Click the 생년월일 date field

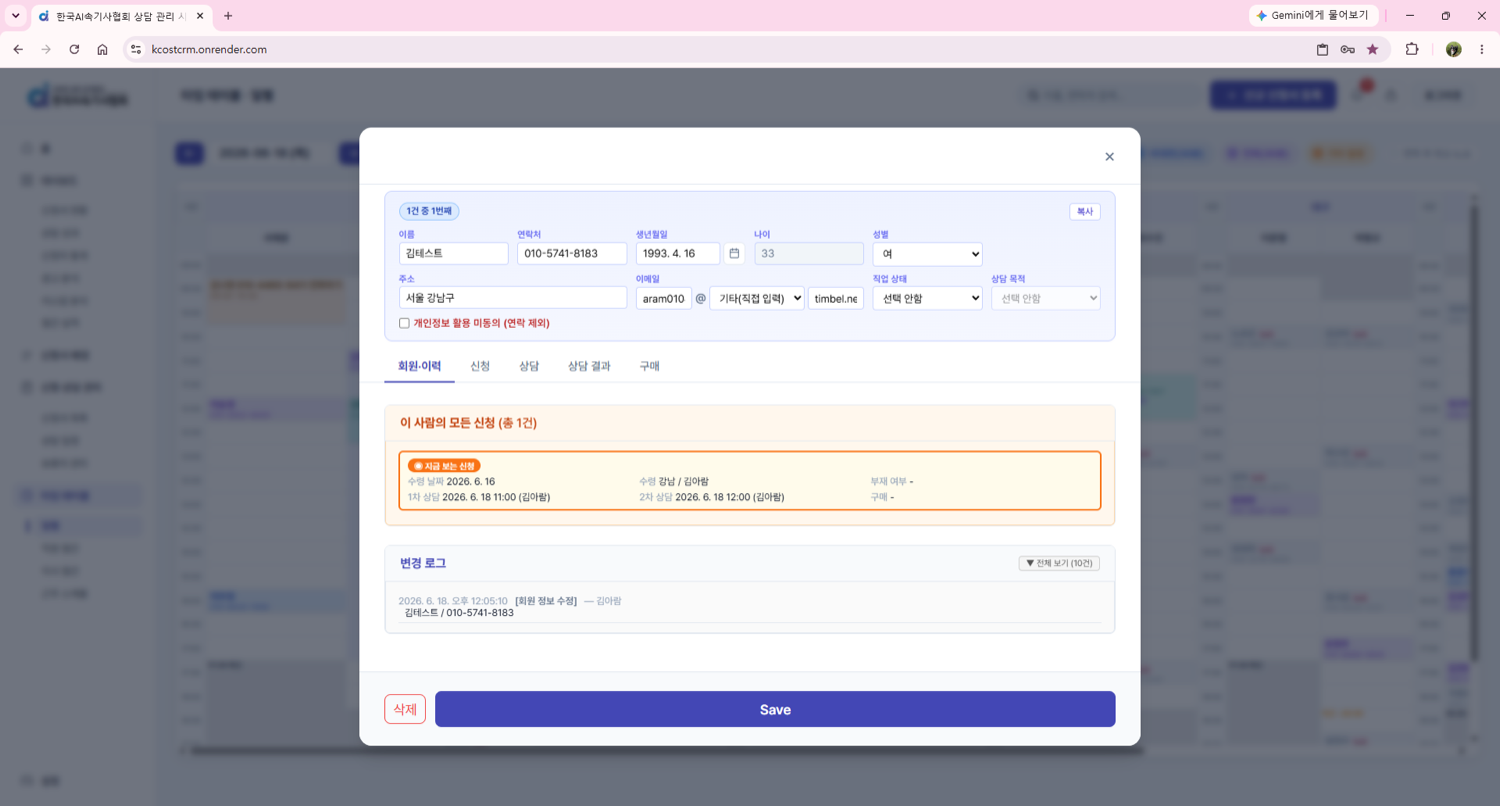click(678, 254)
